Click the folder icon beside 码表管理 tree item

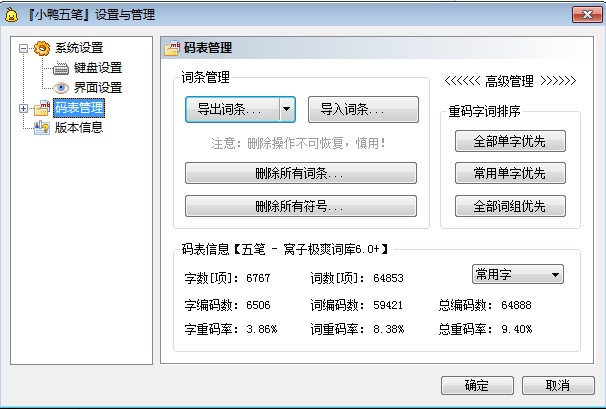tap(42, 108)
